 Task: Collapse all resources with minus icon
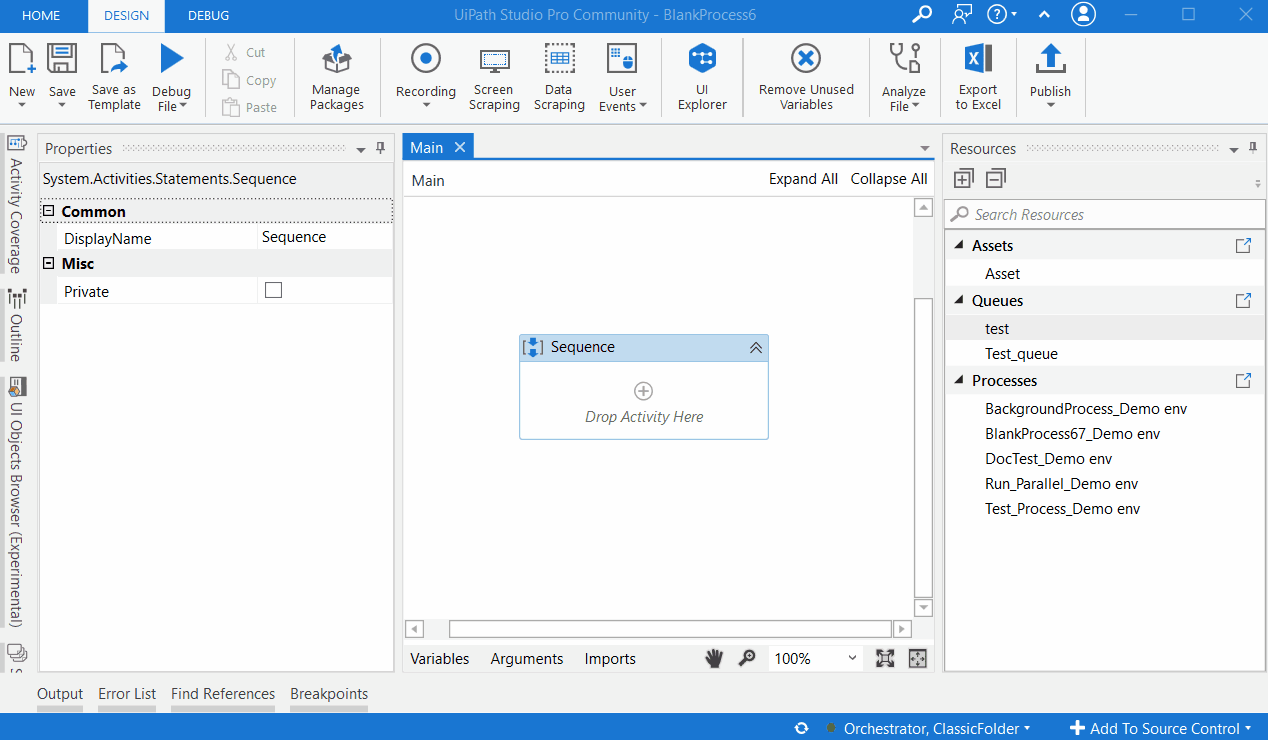point(996,179)
